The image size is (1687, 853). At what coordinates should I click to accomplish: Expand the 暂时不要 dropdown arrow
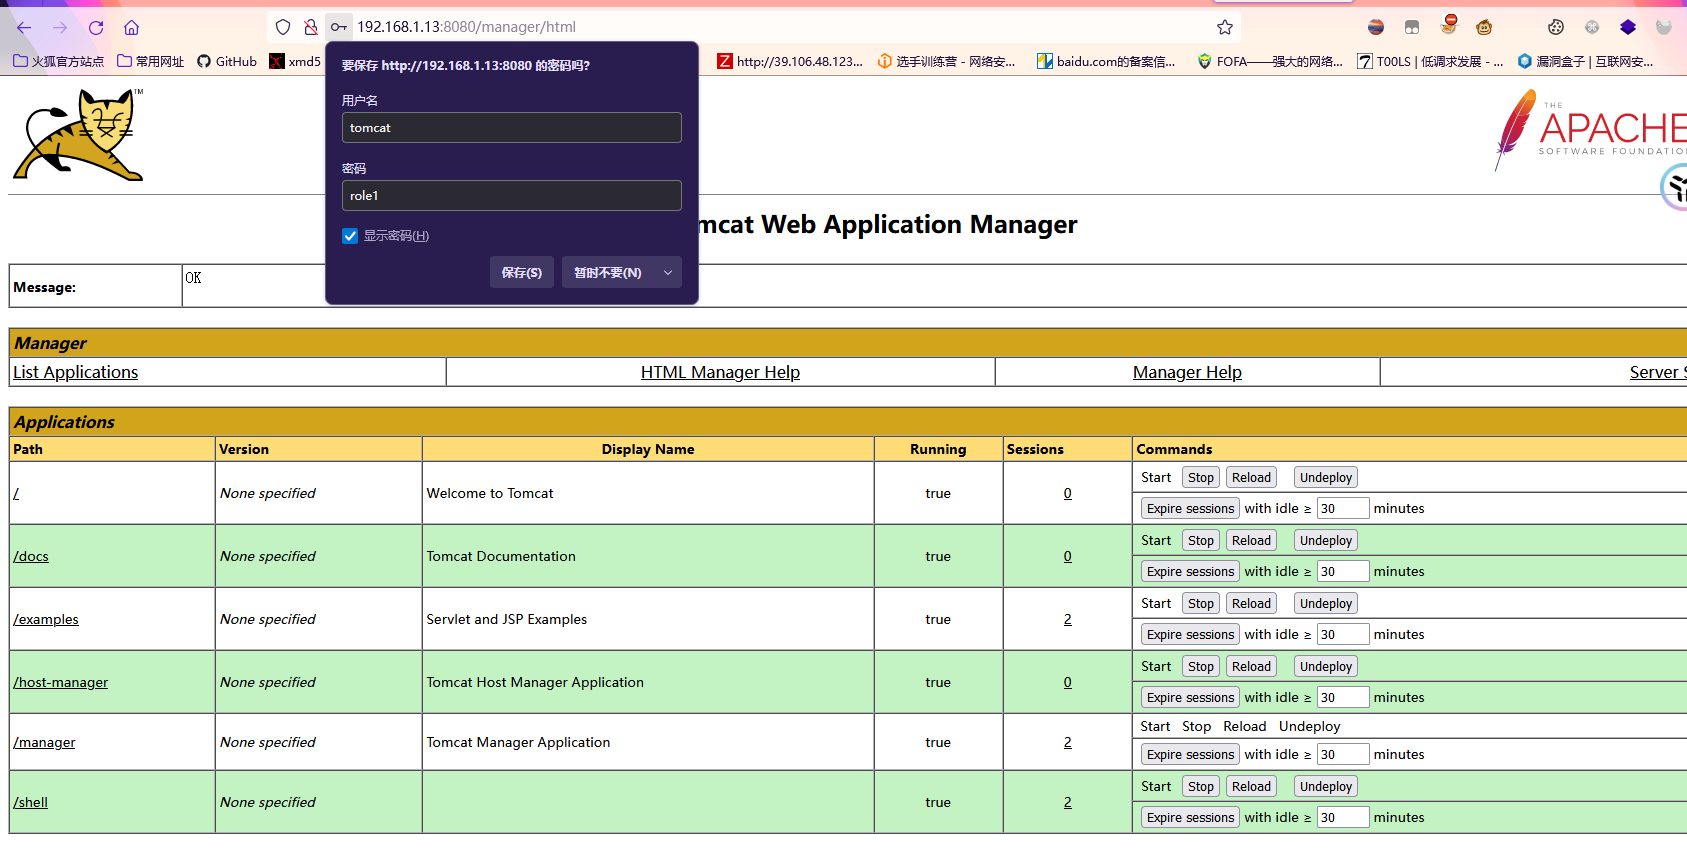[668, 272]
